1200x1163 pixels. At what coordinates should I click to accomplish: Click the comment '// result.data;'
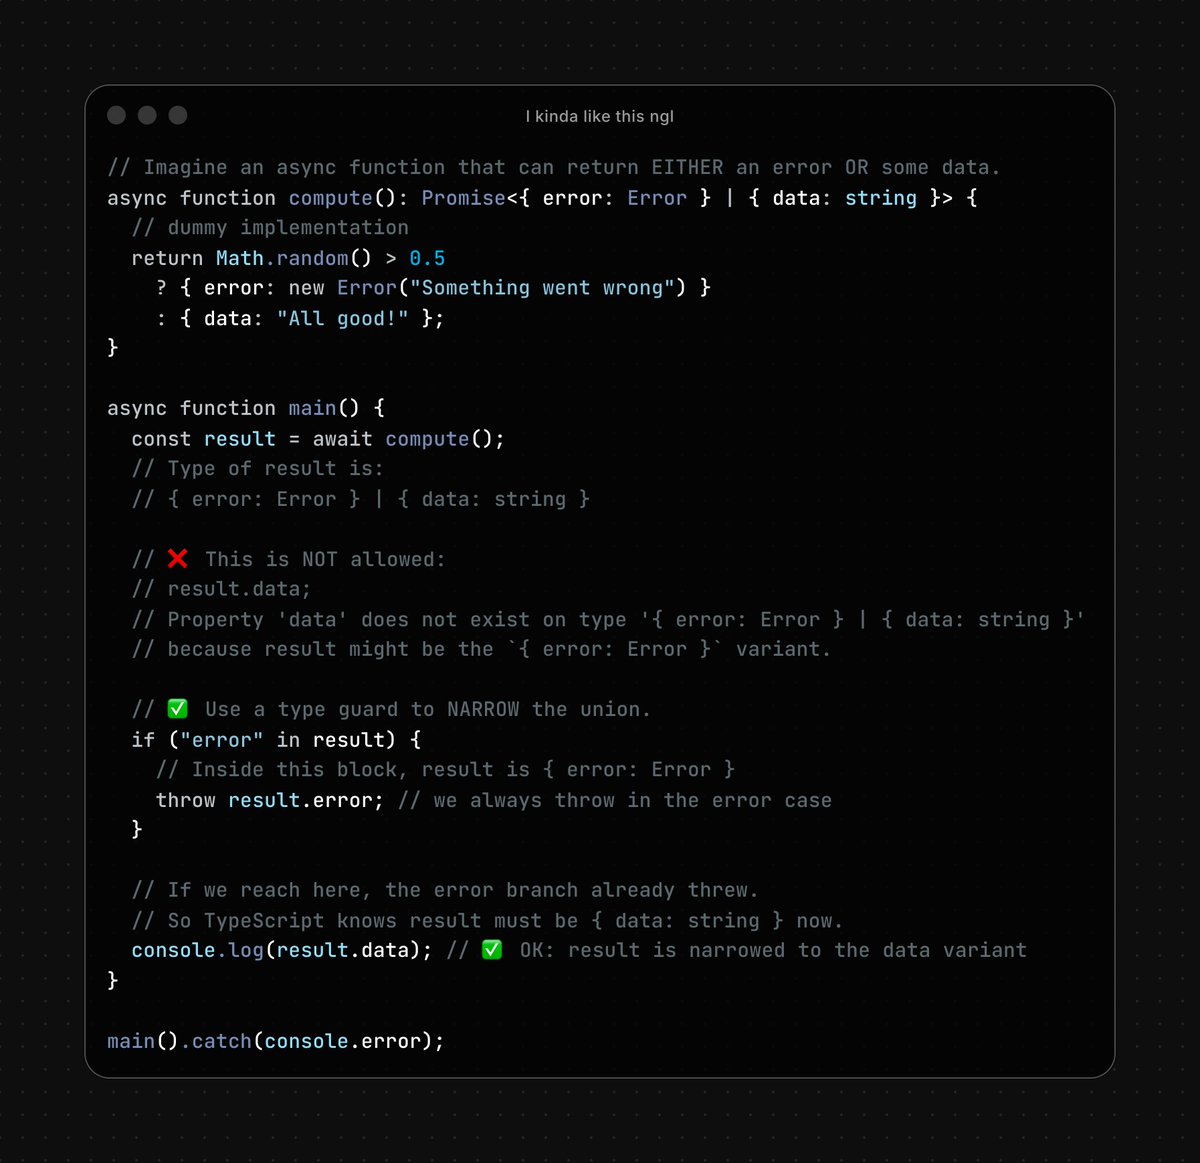(222, 589)
